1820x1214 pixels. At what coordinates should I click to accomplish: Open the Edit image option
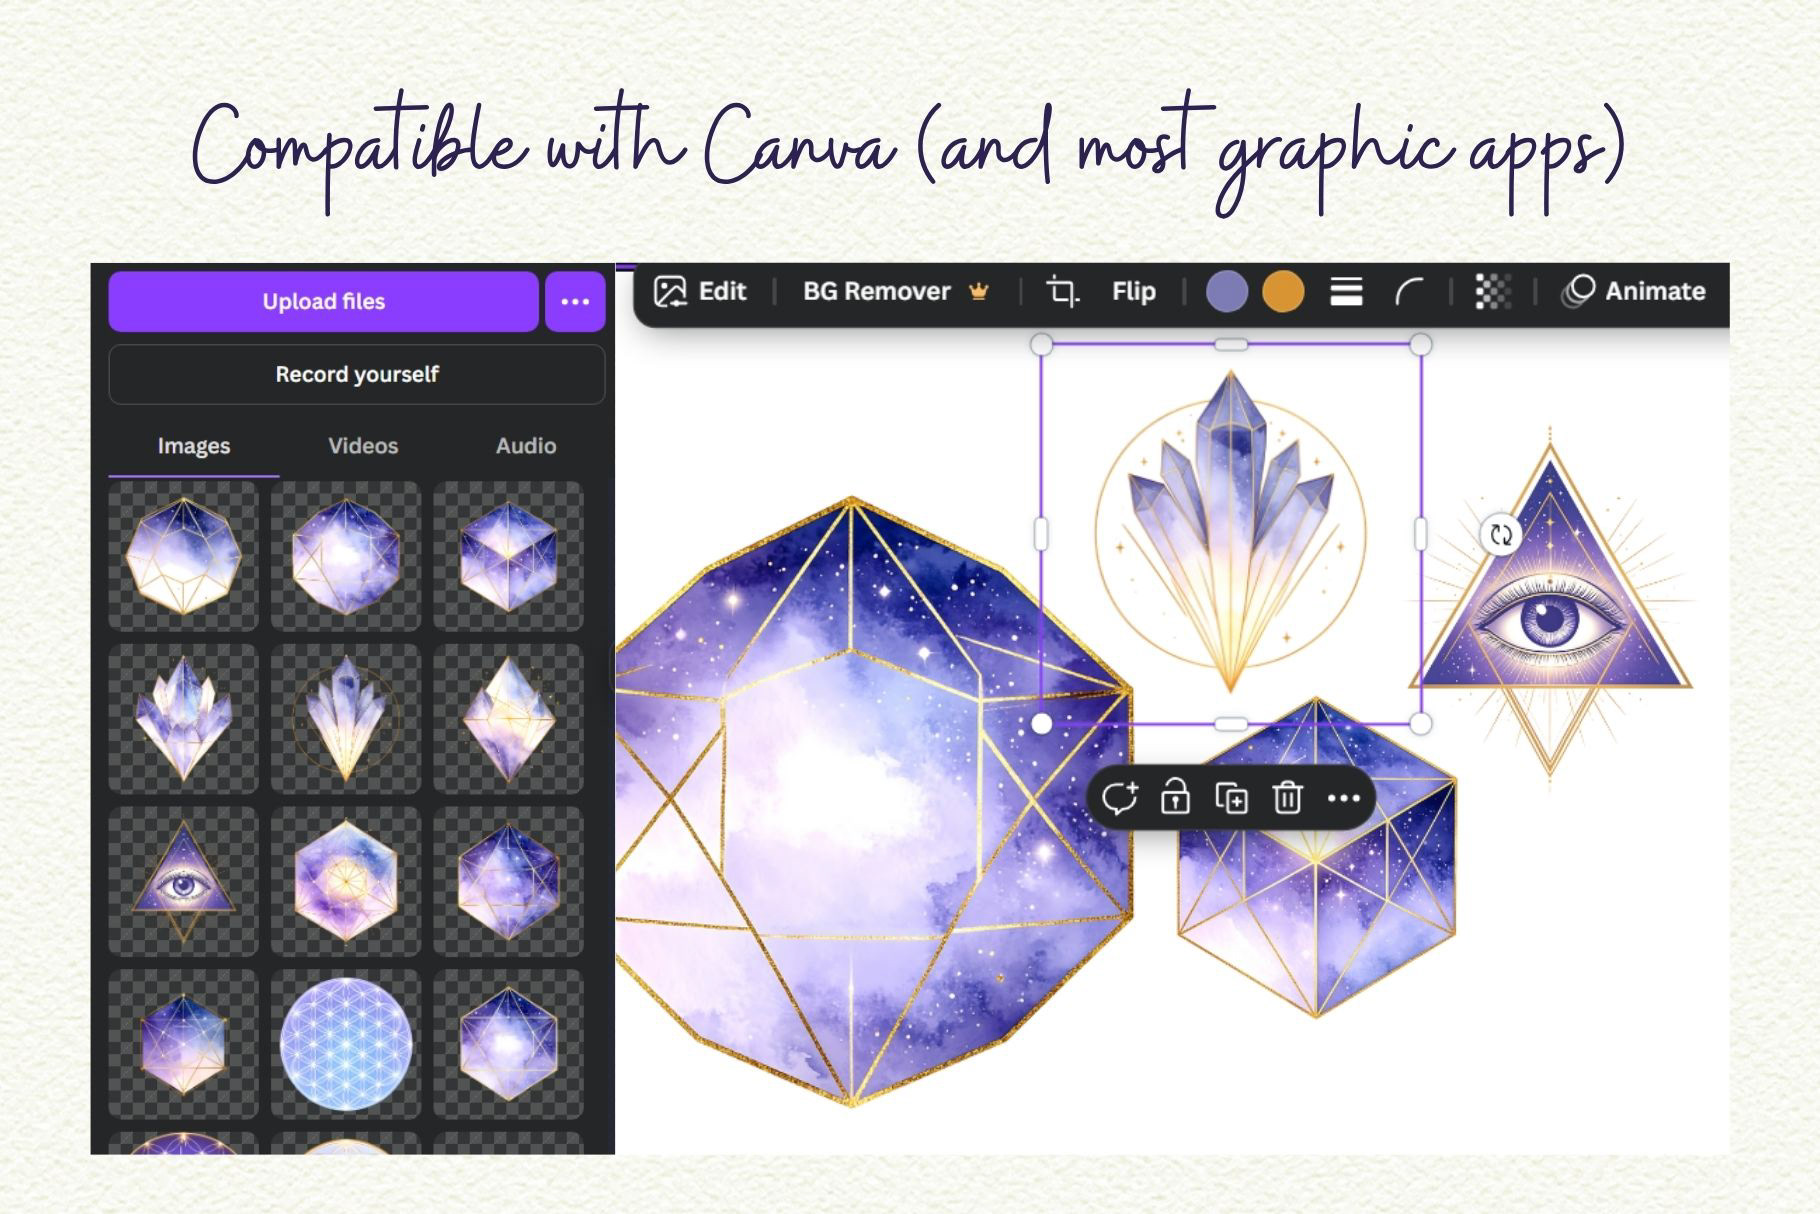pos(700,292)
